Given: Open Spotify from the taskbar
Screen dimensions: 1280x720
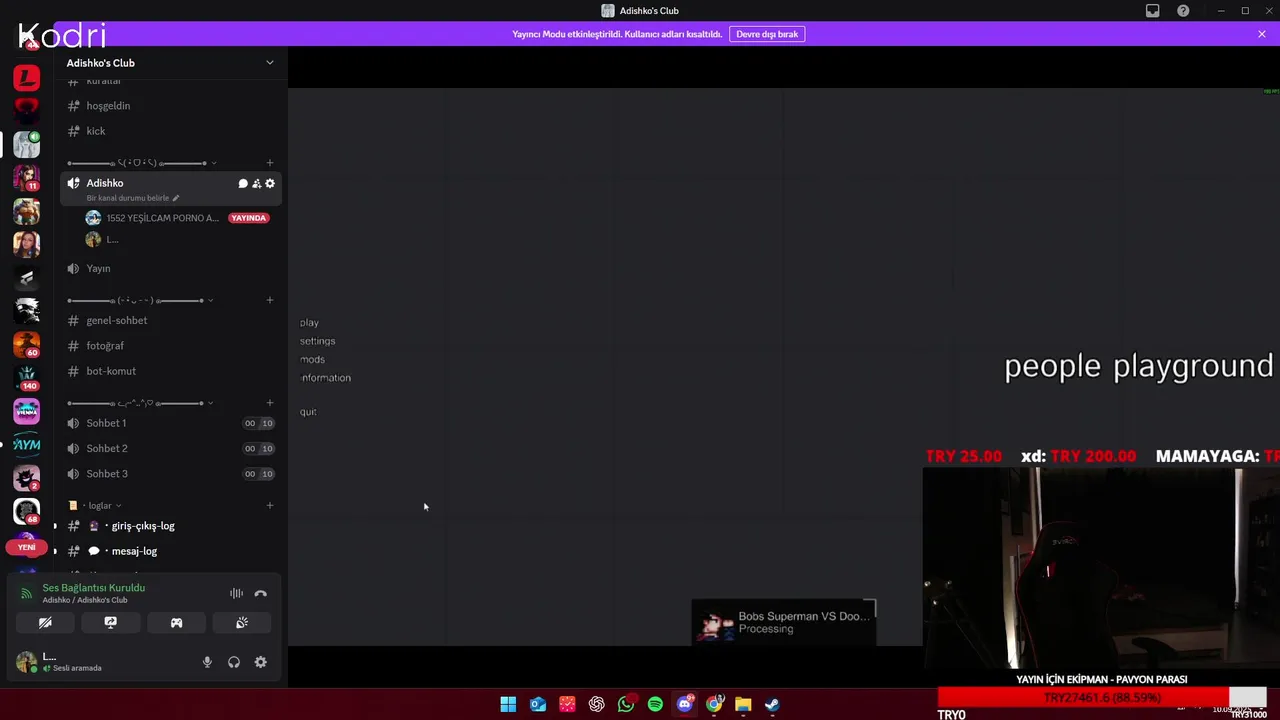Looking at the screenshot, I should pyautogui.click(x=655, y=704).
